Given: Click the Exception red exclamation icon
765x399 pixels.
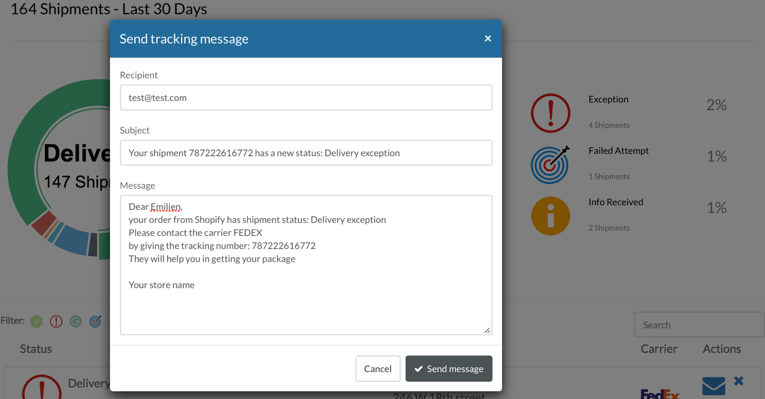Looking at the screenshot, I should coord(550,113).
